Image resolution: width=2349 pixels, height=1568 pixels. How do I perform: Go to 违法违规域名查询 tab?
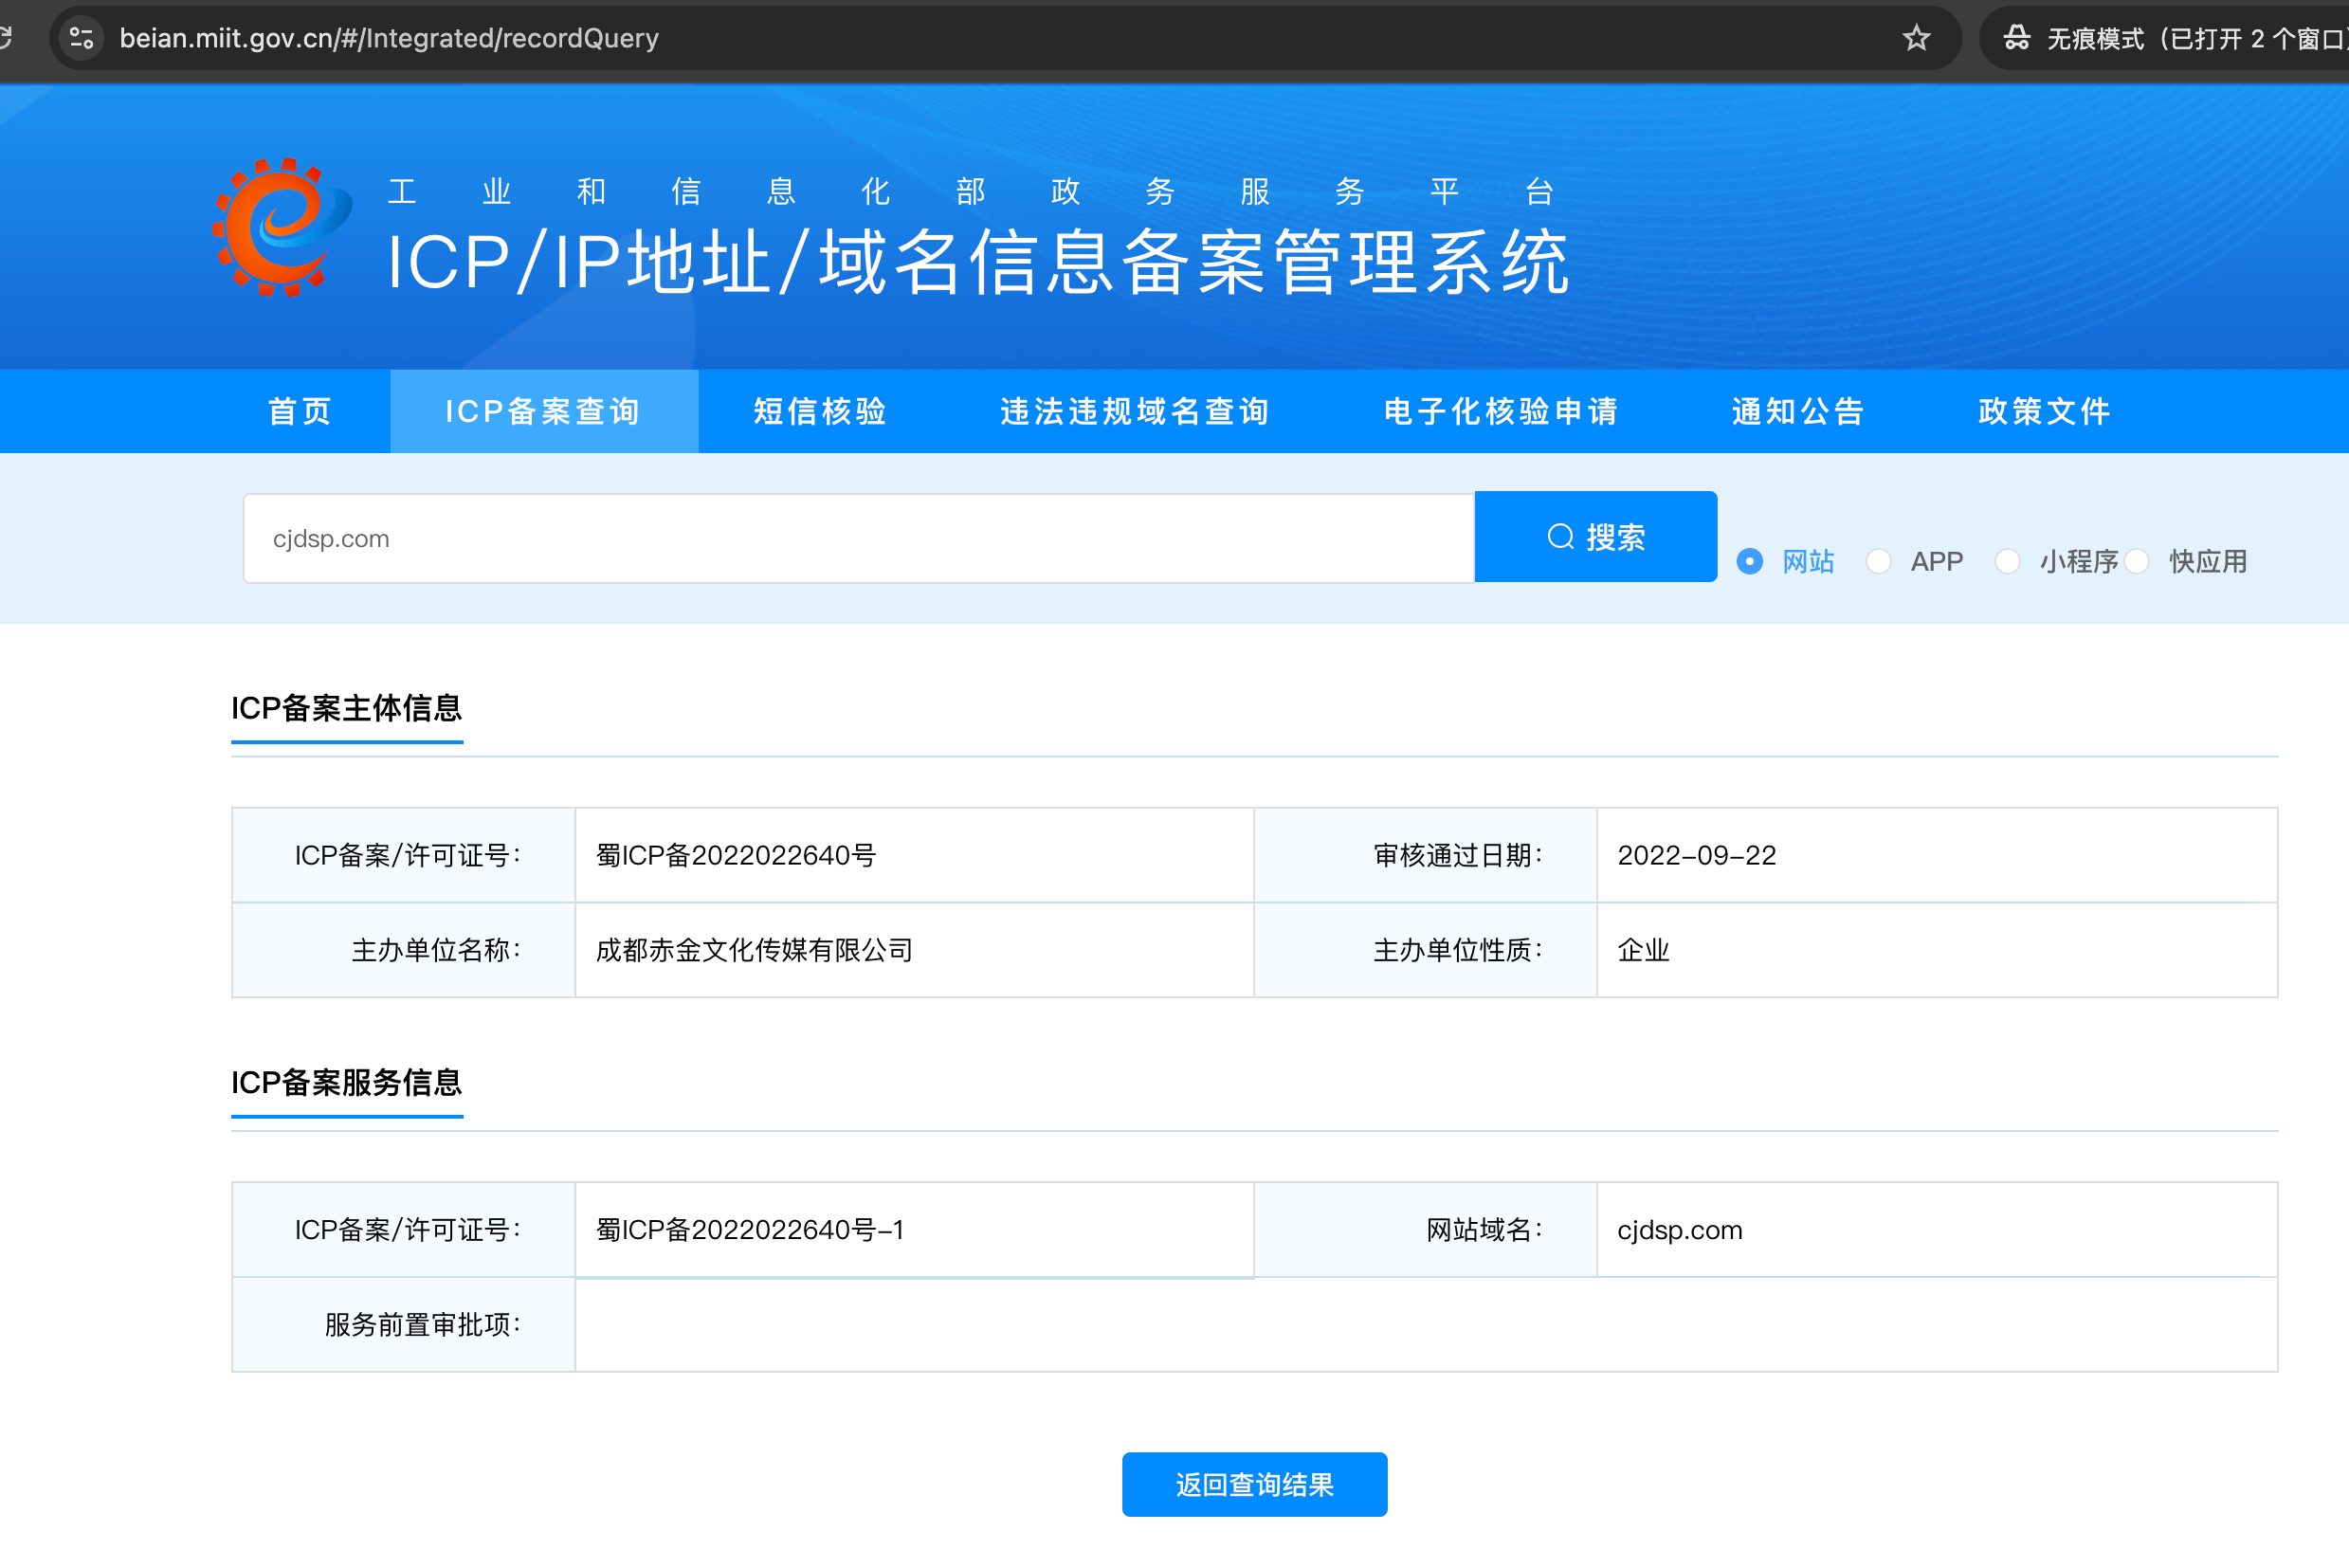[1135, 411]
